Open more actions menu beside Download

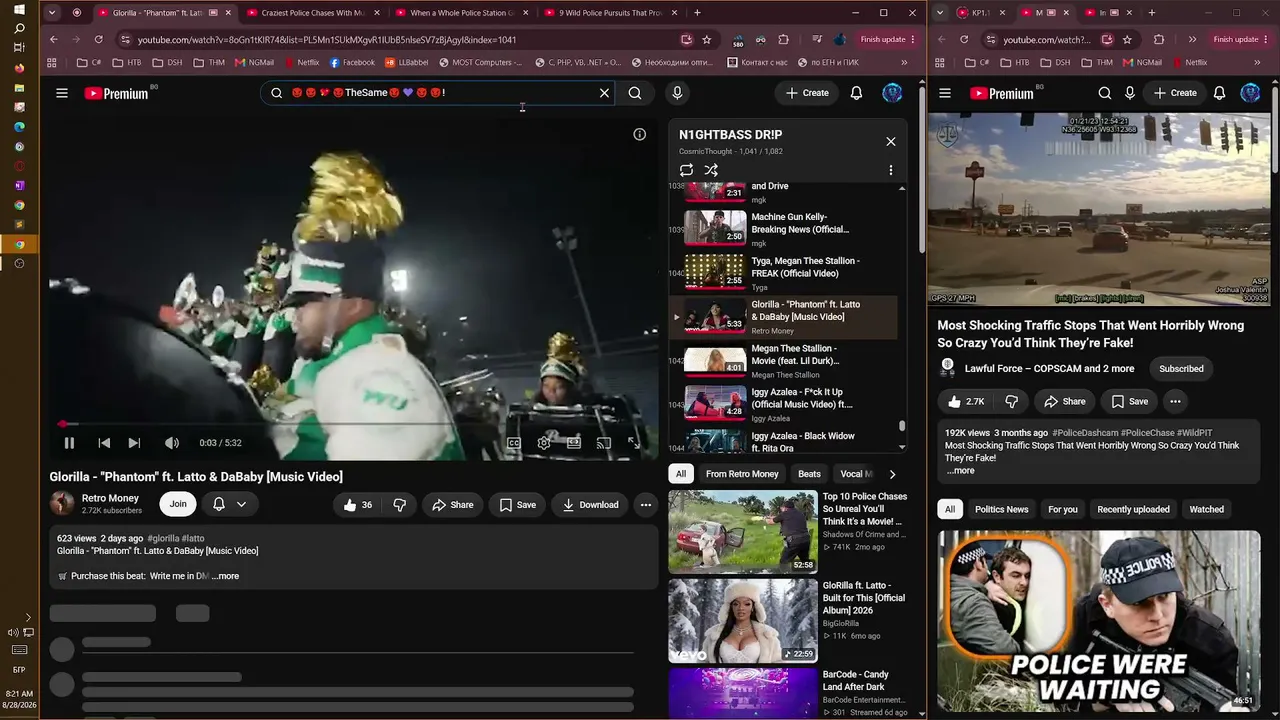pyautogui.click(x=646, y=505)
